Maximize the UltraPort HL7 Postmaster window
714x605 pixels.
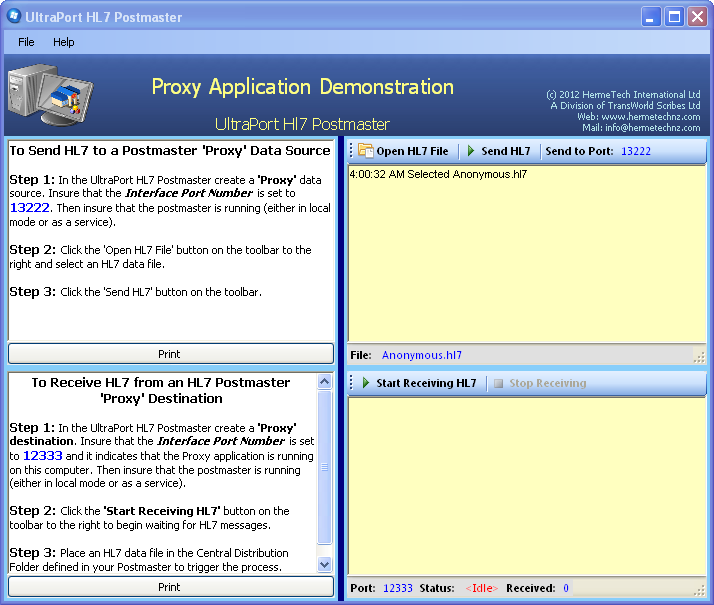tap(674, 17)
